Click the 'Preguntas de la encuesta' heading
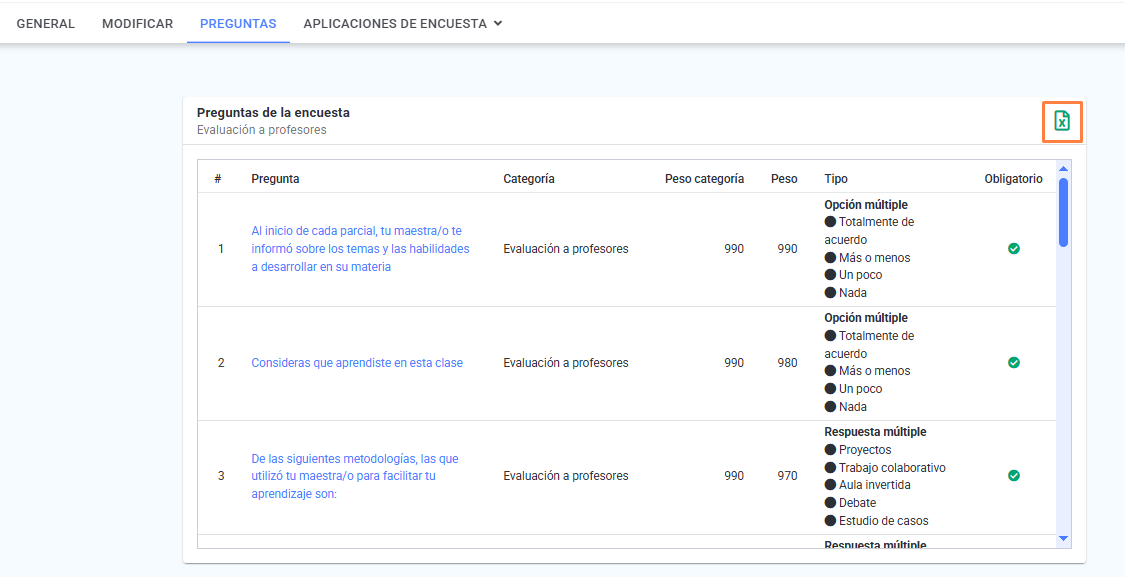This screenshot has width=1125, height=577. pyautogui.click(x=273, y=113)
